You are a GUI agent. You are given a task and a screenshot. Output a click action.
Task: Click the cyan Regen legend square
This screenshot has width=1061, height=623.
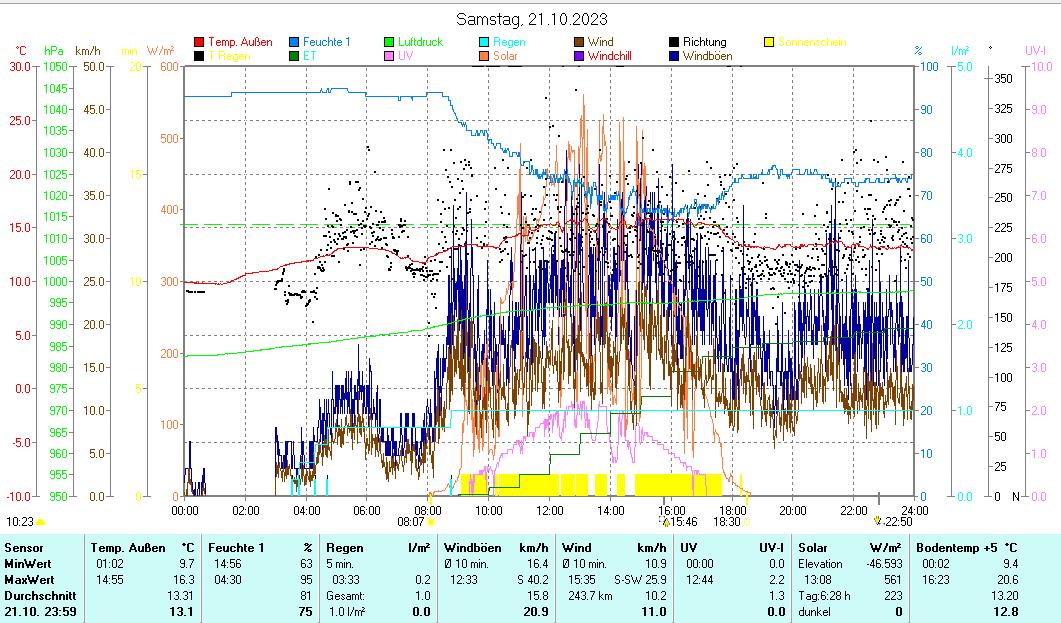click(x=485, y=42)
